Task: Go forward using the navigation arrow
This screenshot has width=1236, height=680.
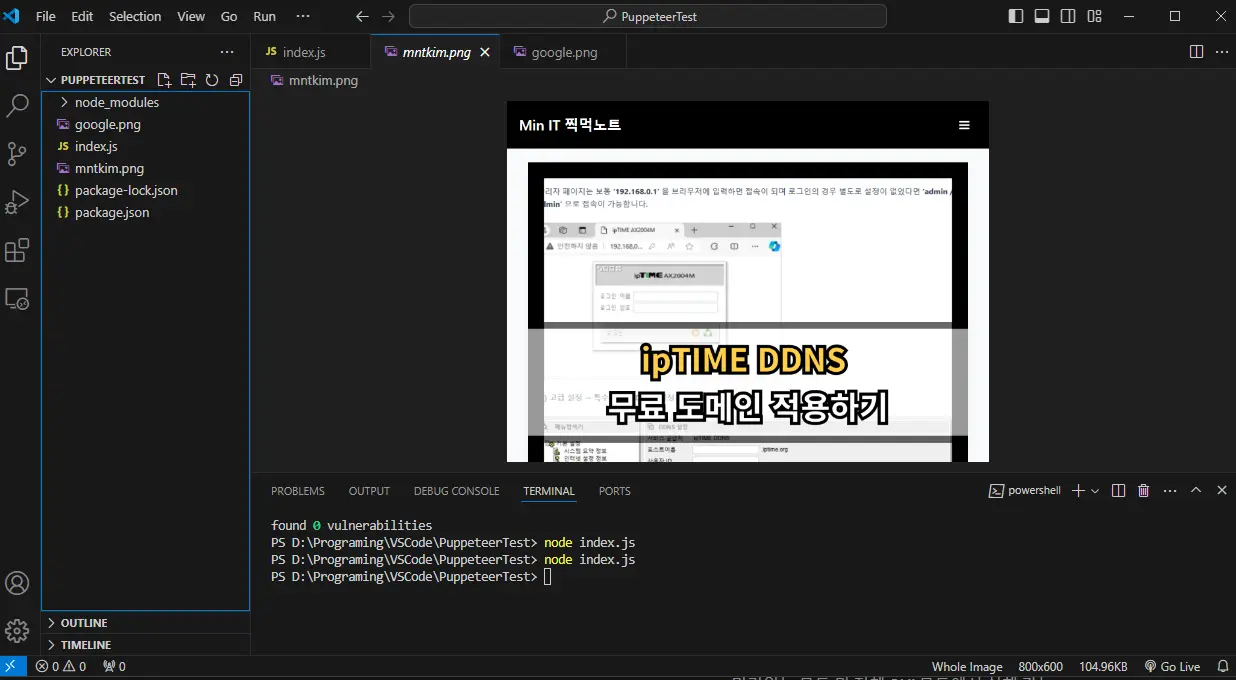Action: pos(389,17)
